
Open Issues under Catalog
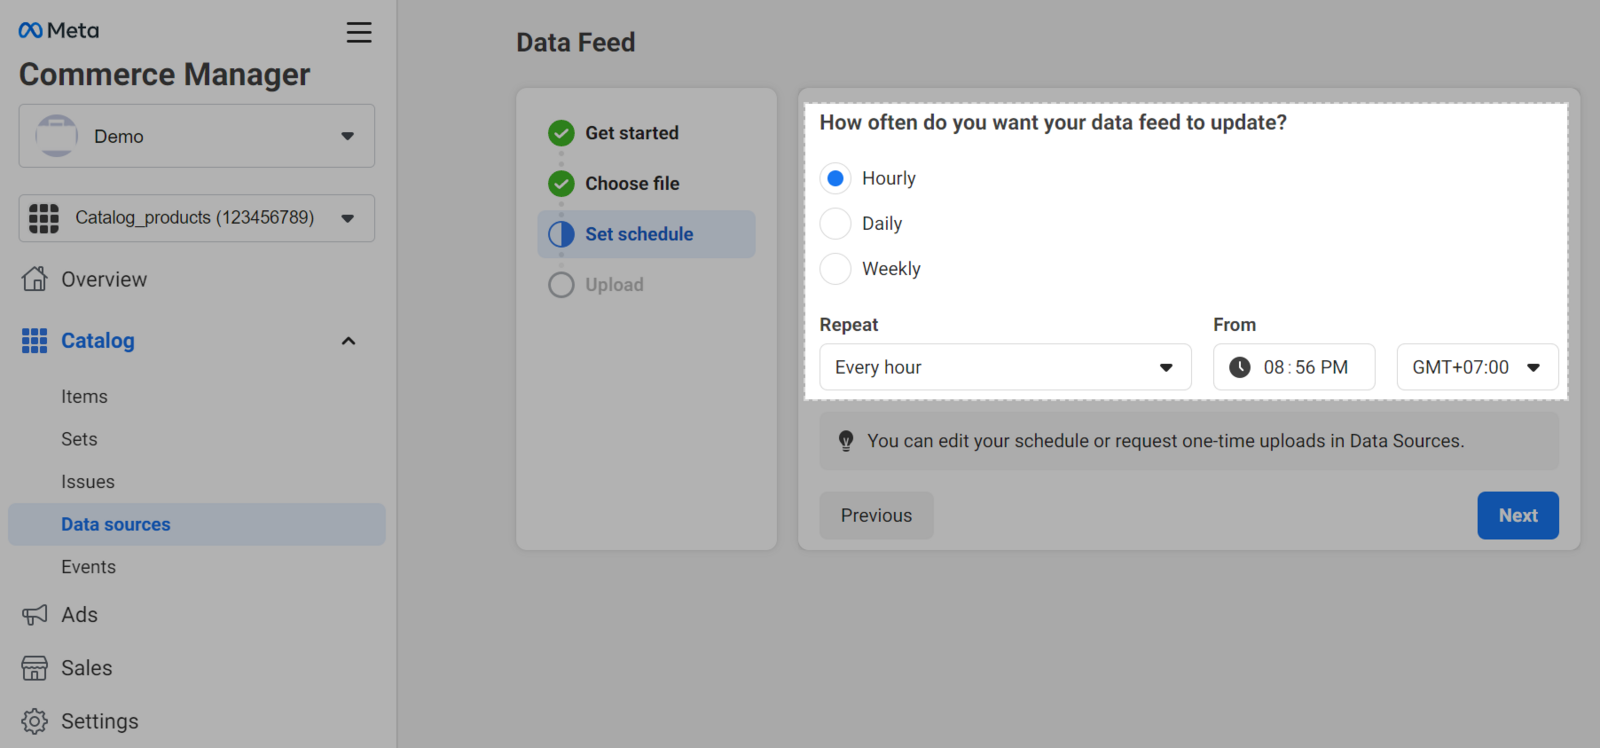[x=88, y=482]
